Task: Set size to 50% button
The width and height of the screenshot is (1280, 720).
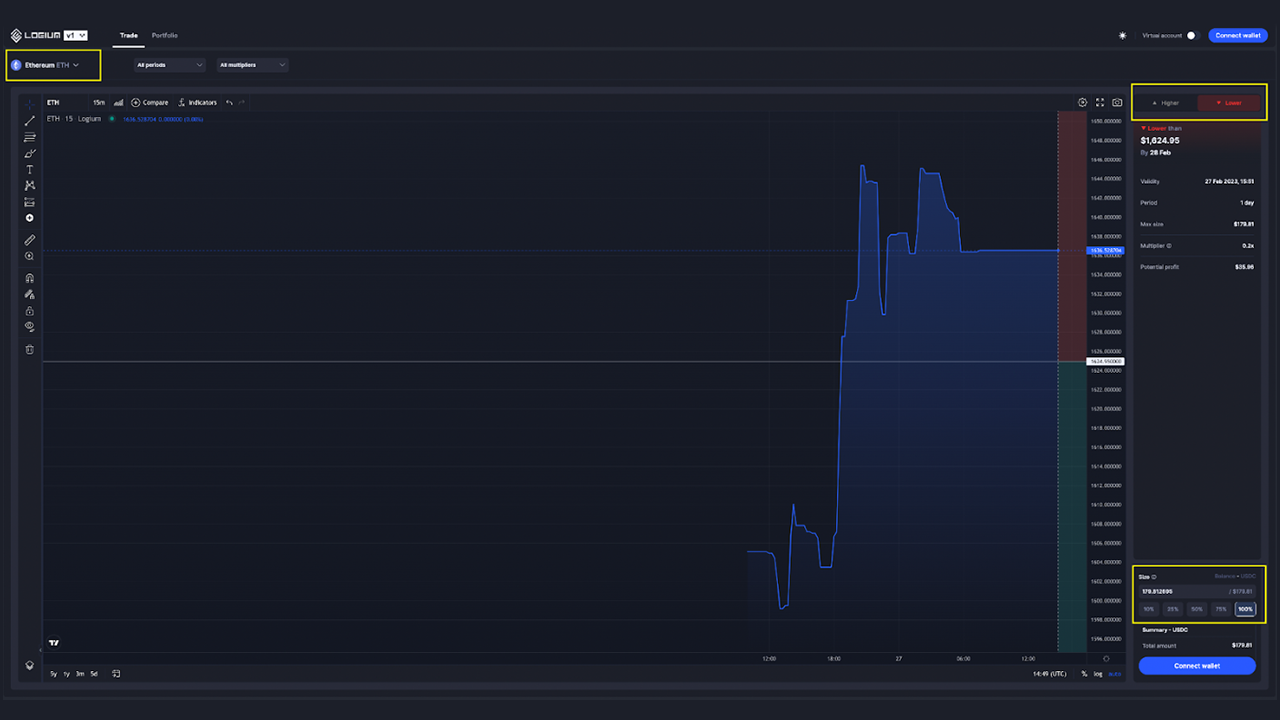Action: click(x=1197, y=609)
